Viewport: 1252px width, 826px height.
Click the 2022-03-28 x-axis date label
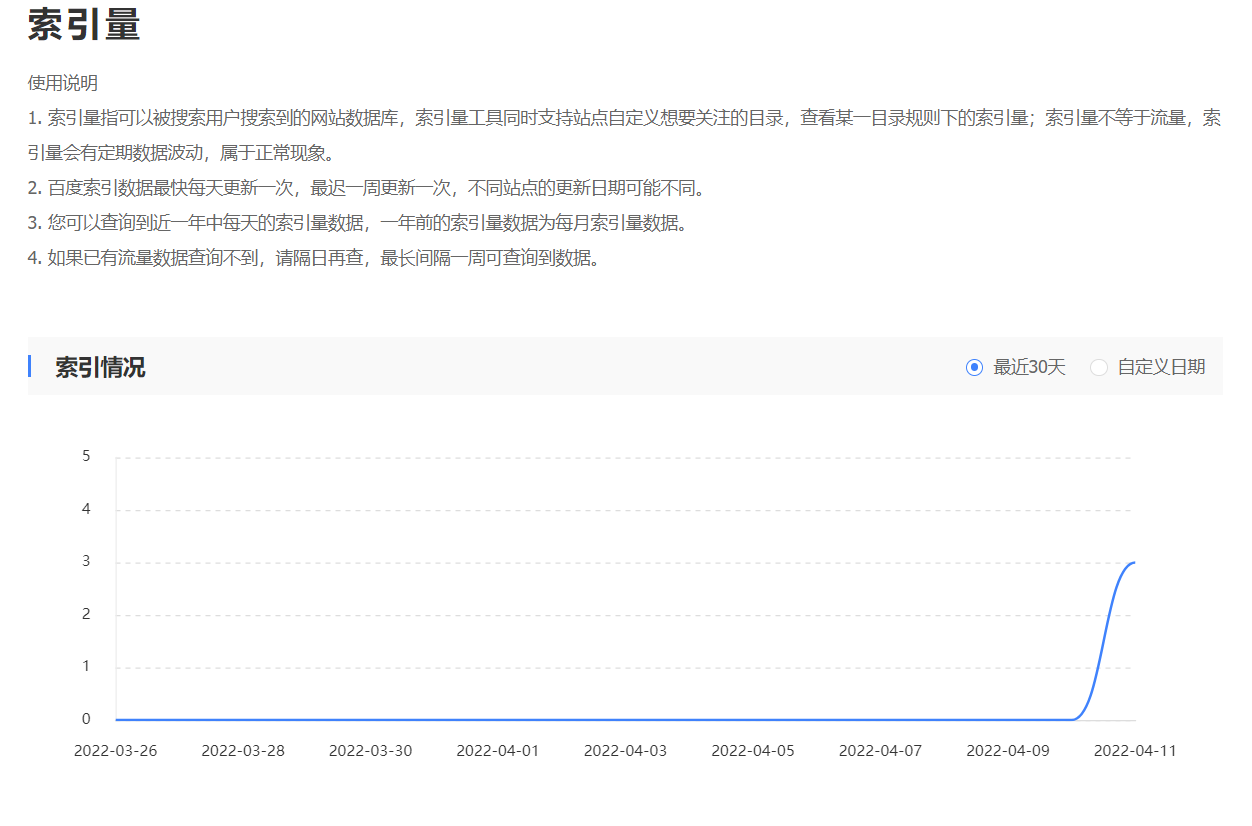pyautogui.click(x=243, y=751)
